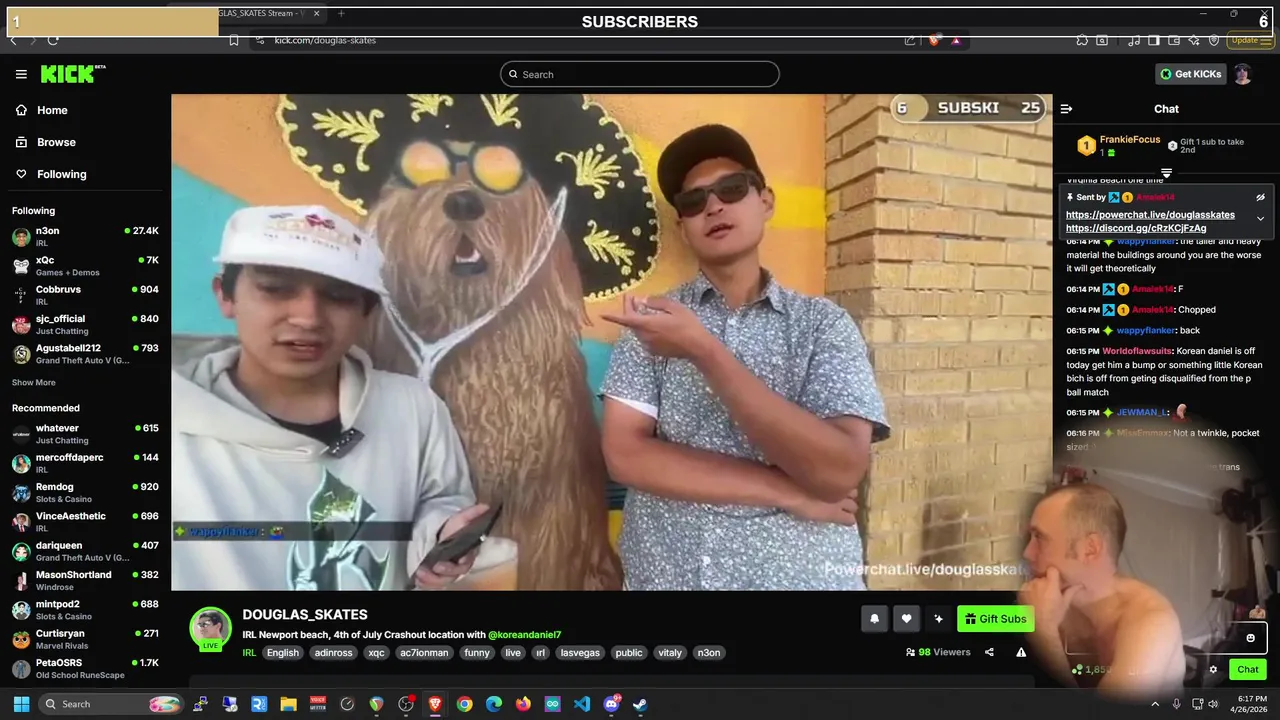The width and height of the screenshot is (1280, 720).
Task: Select the IRL category link
Action: tap(249, 653)
